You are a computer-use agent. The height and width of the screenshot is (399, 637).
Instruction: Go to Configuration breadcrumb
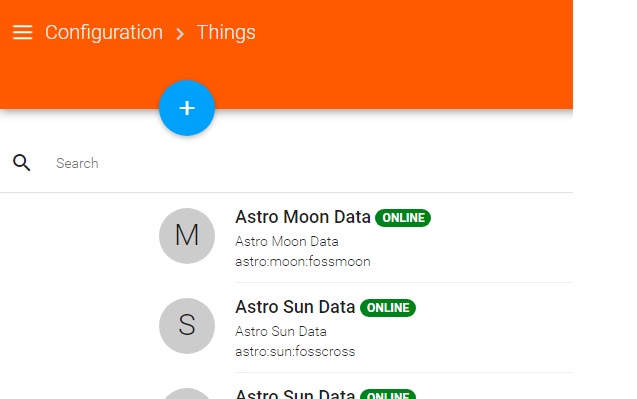pyautogui.click(x=104, y=33)
